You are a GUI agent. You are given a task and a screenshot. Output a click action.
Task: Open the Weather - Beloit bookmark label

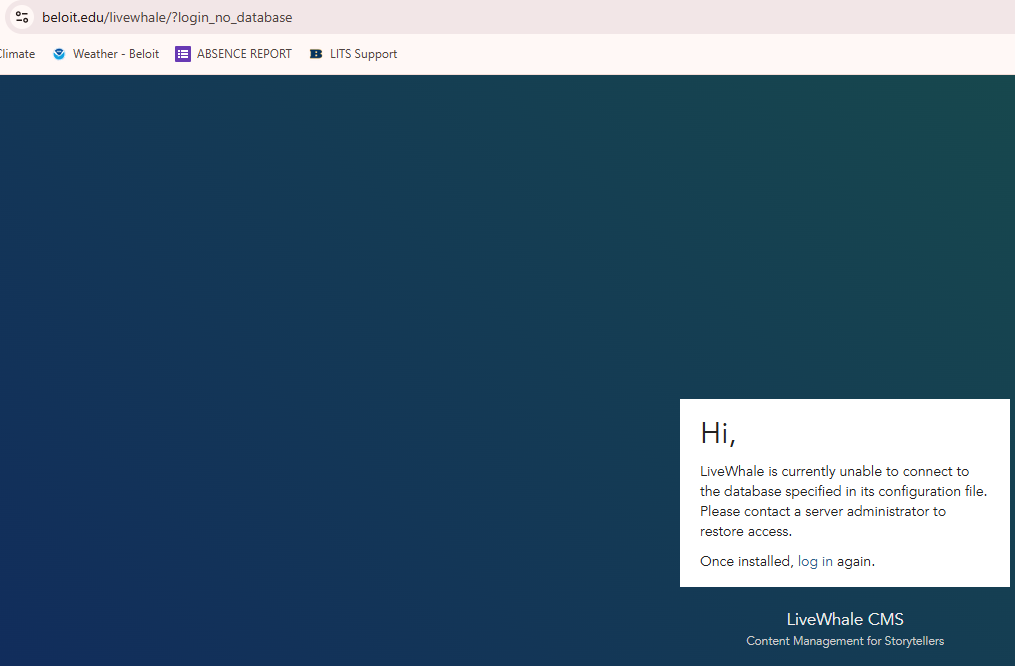[x=115, y=54]
